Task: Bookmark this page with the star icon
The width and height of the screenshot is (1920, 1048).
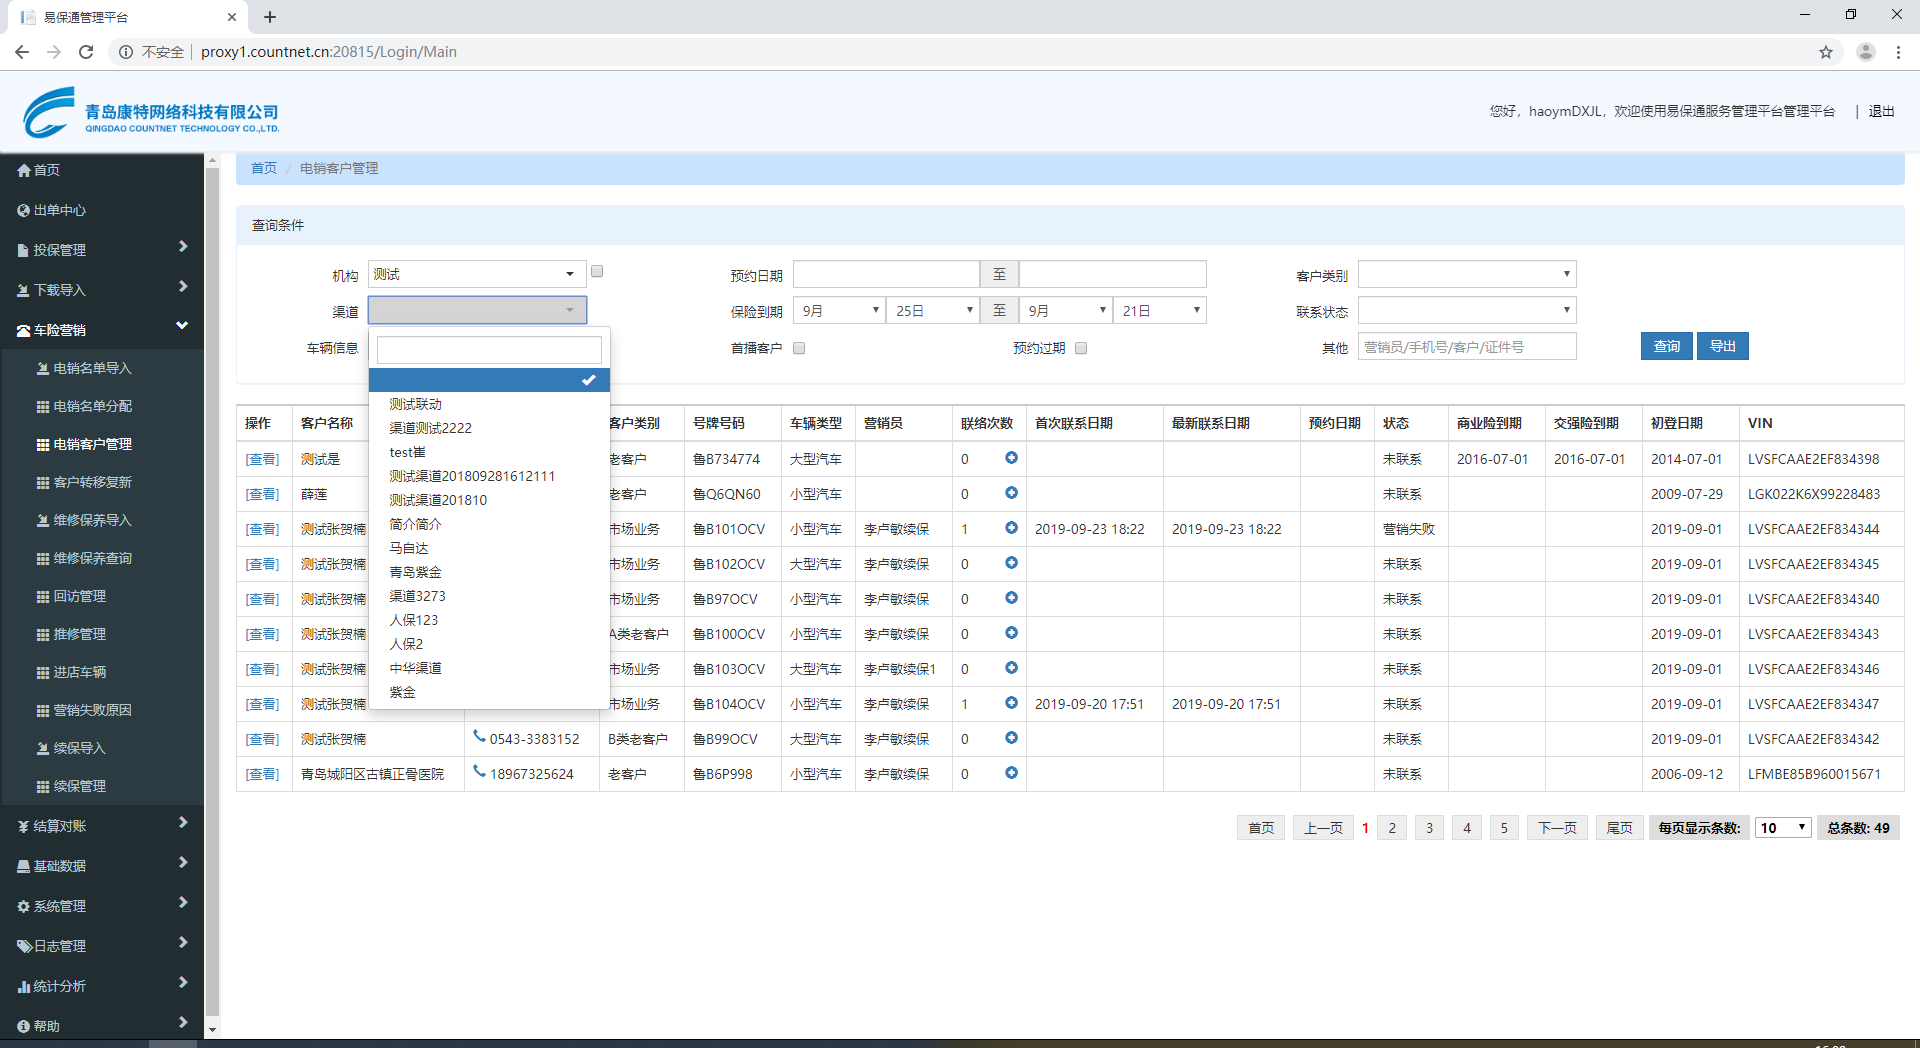Action: (x=1825, y=52)
